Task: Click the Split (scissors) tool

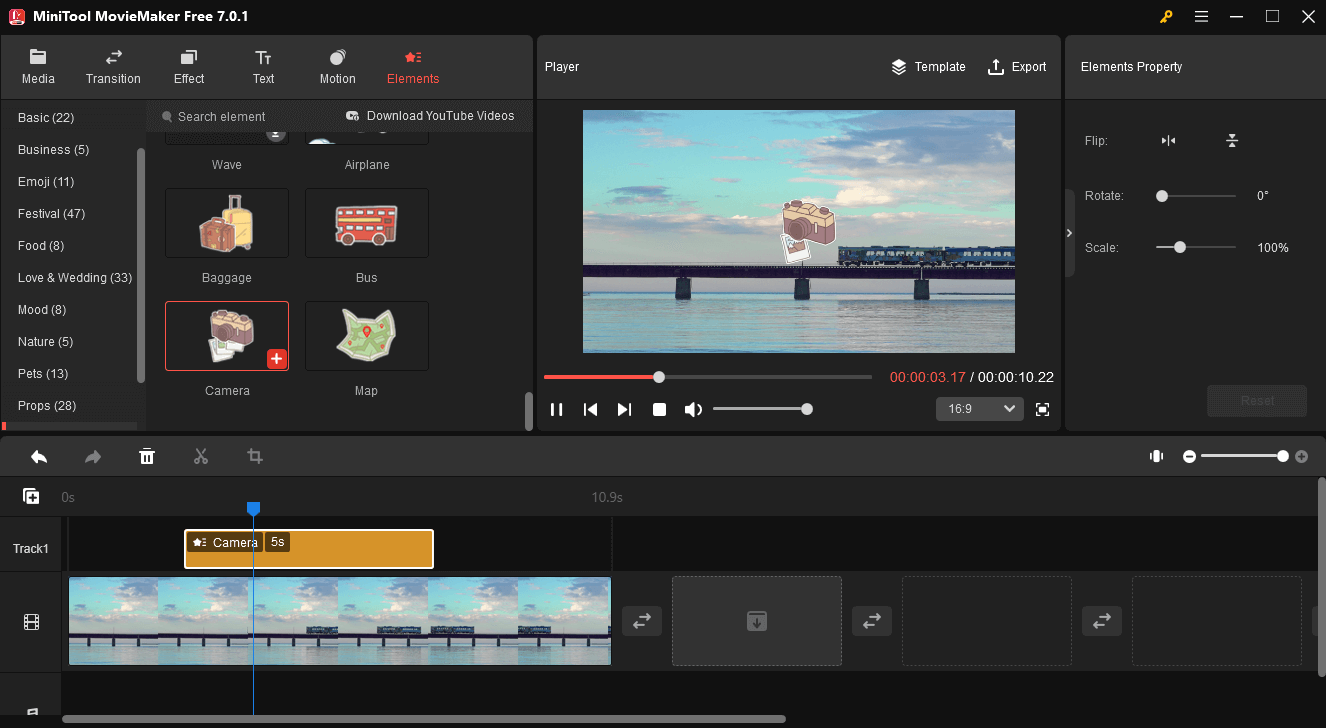Action: 200,456
